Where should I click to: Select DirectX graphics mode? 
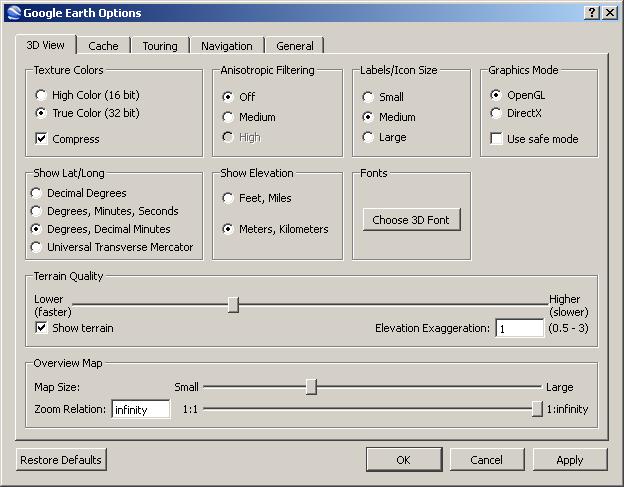(x=516, y=113)
